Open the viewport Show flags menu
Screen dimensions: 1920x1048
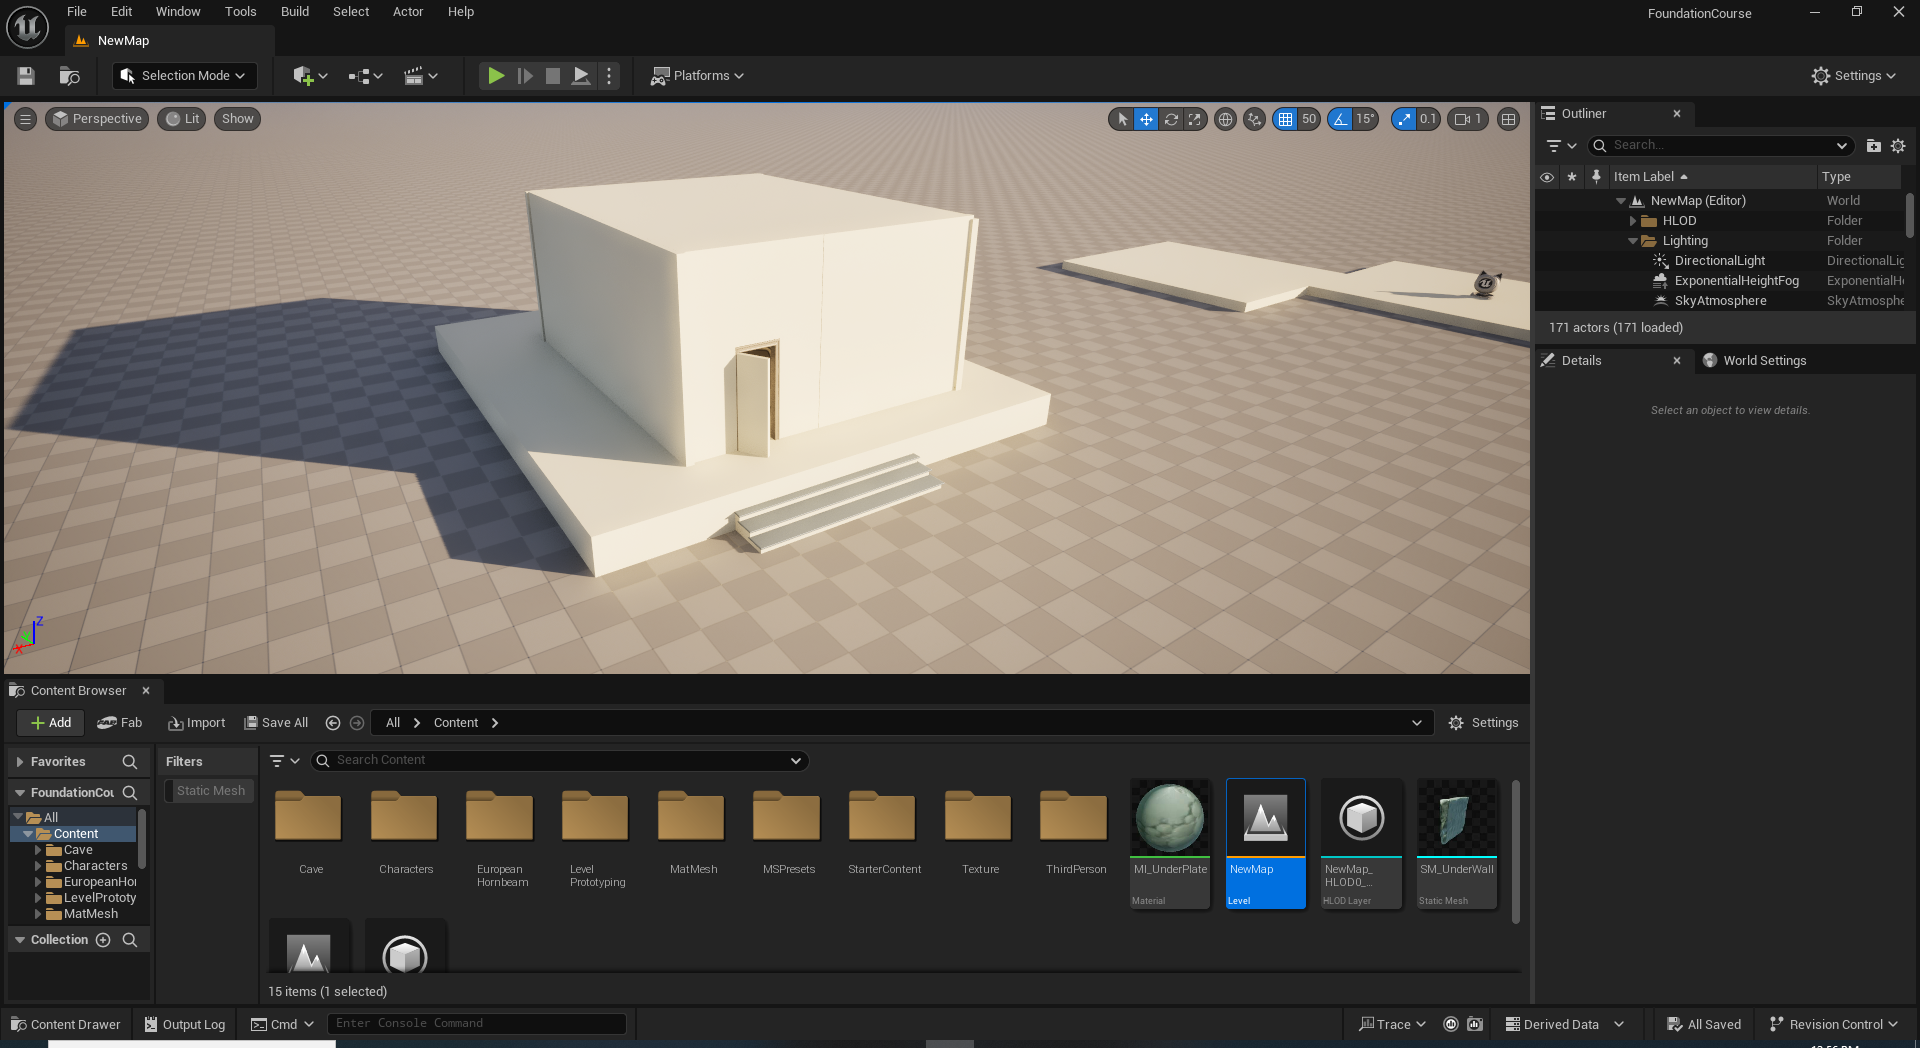pos(237,119)
